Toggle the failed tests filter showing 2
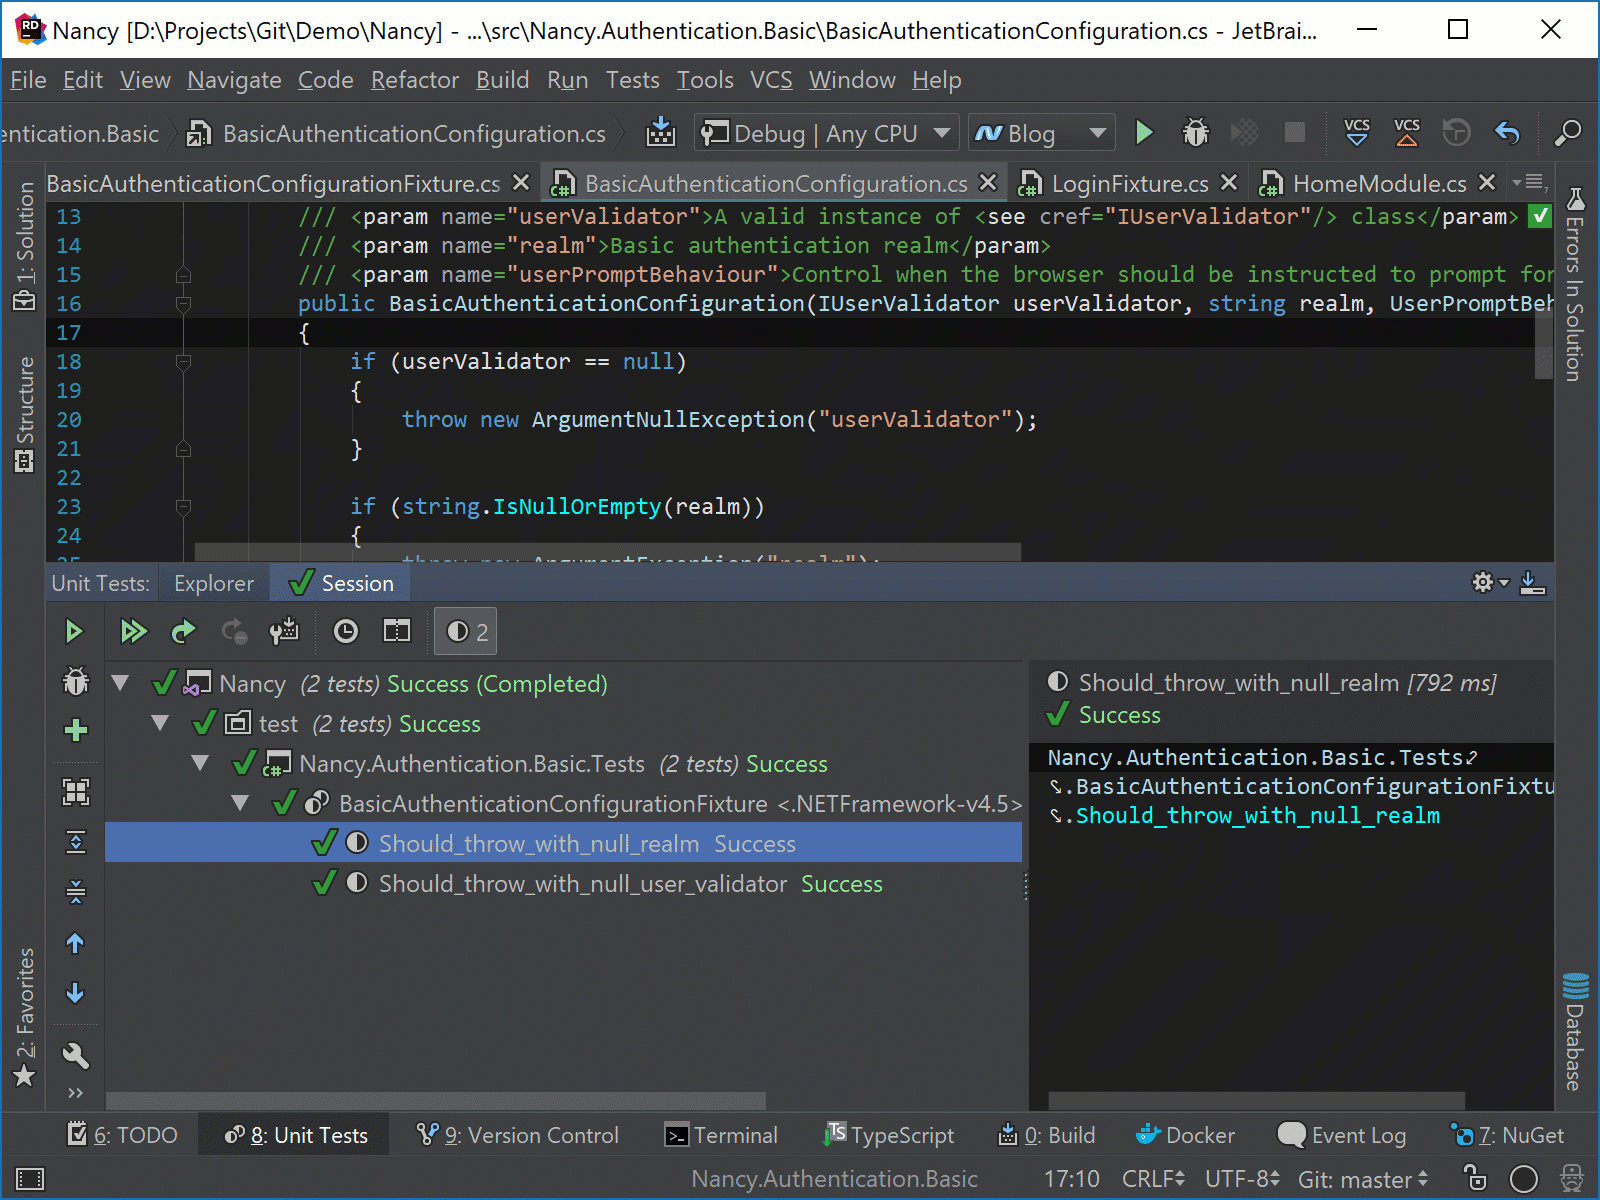 (x=465, y=631)
